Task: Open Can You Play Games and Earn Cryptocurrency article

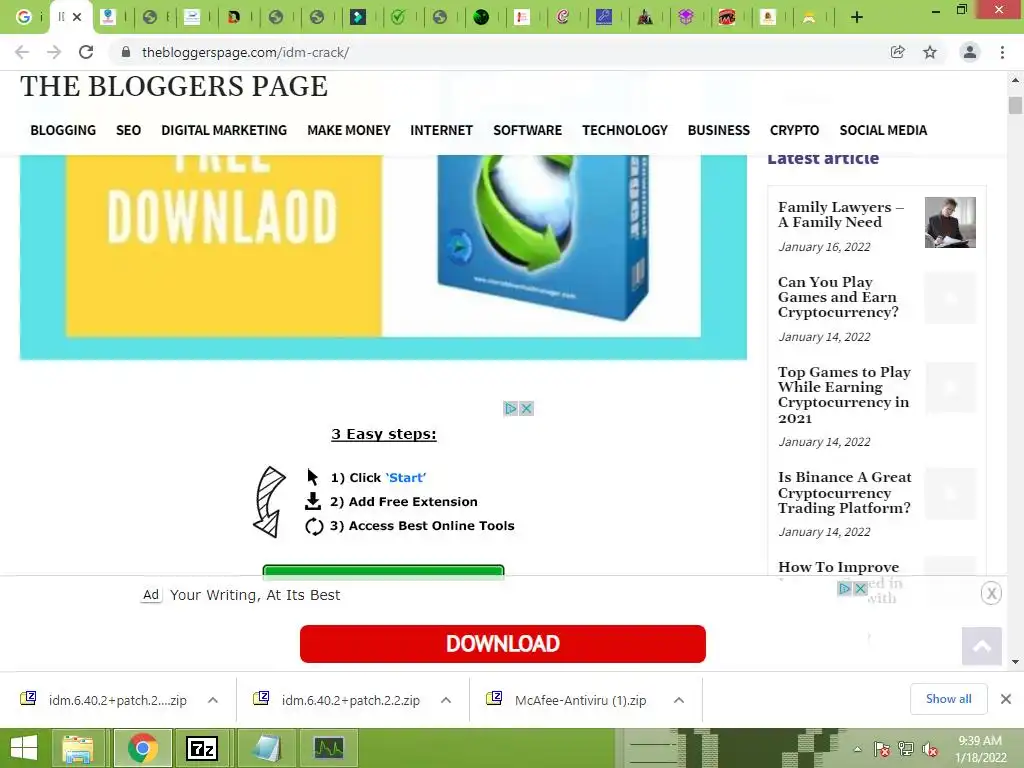Action: click(x=838, y=297)
